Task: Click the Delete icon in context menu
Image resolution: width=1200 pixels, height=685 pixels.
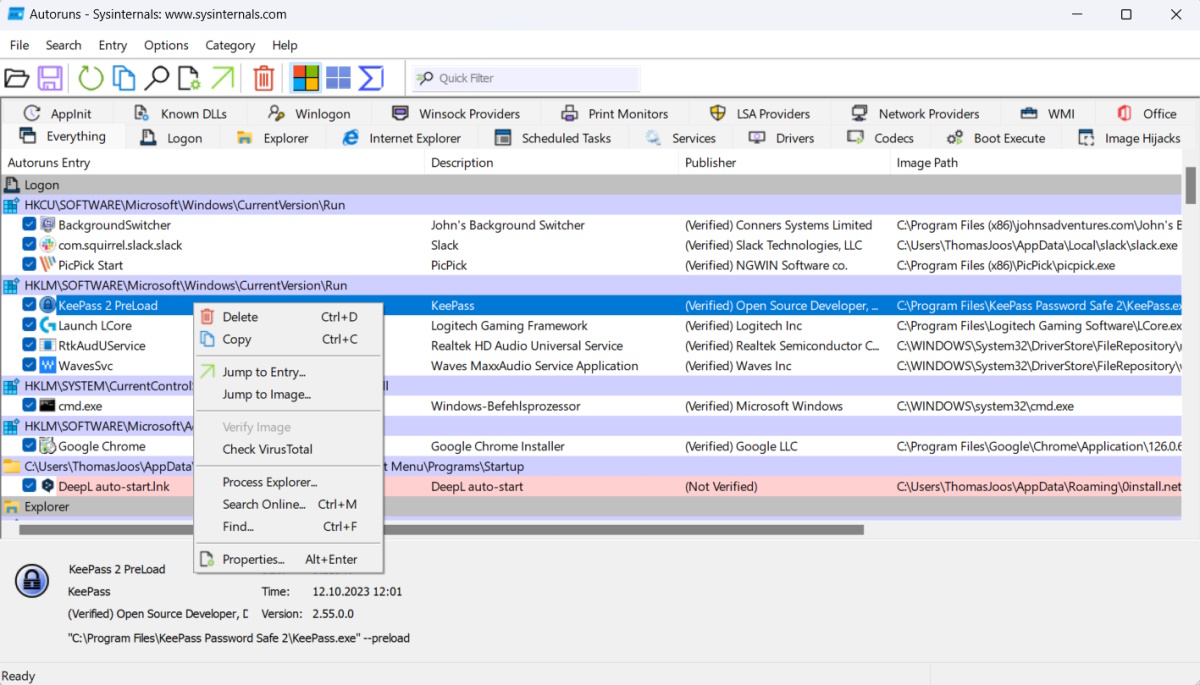Action: click(207, 317)
